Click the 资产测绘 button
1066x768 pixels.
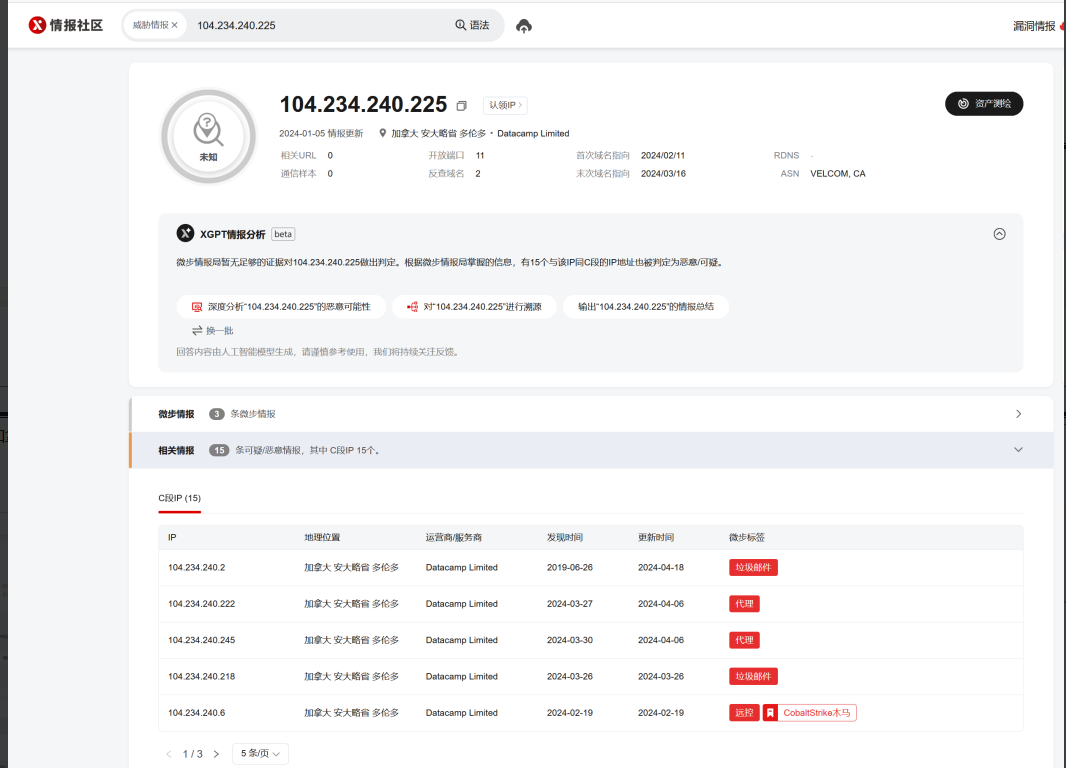(983, 104)
